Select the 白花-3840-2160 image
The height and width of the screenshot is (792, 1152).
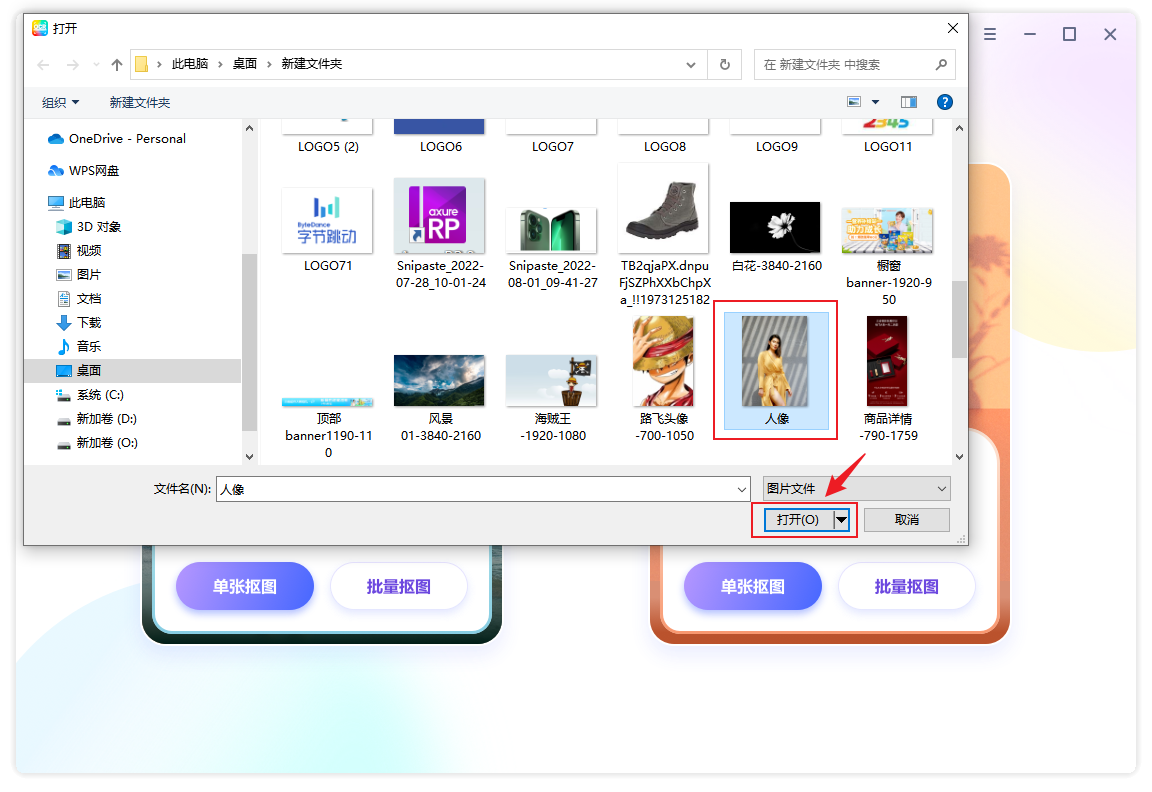777,237
